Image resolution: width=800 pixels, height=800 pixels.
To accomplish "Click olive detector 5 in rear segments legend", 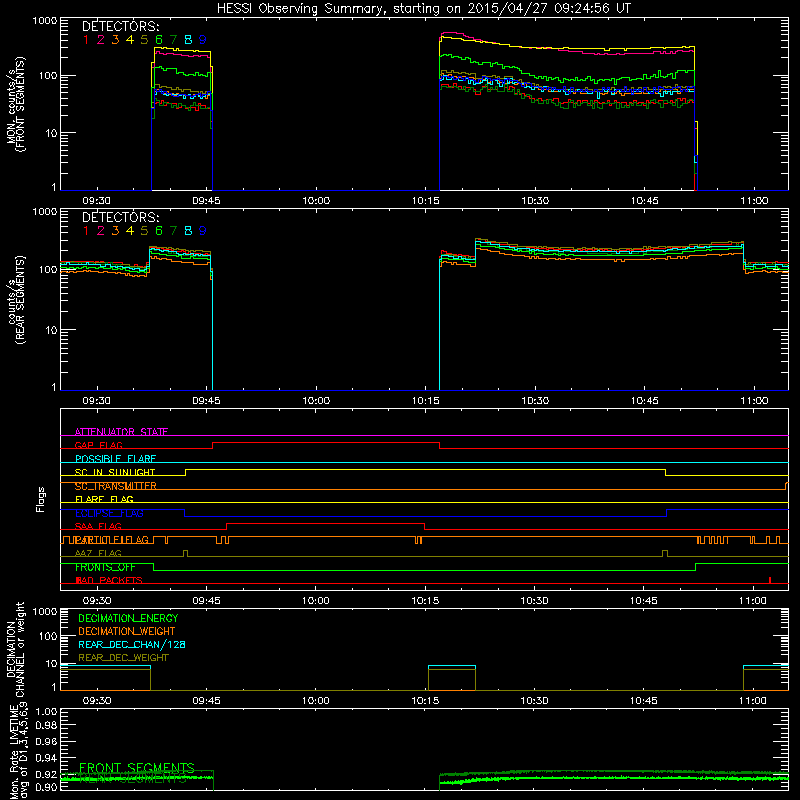I will tap(144, 231).
